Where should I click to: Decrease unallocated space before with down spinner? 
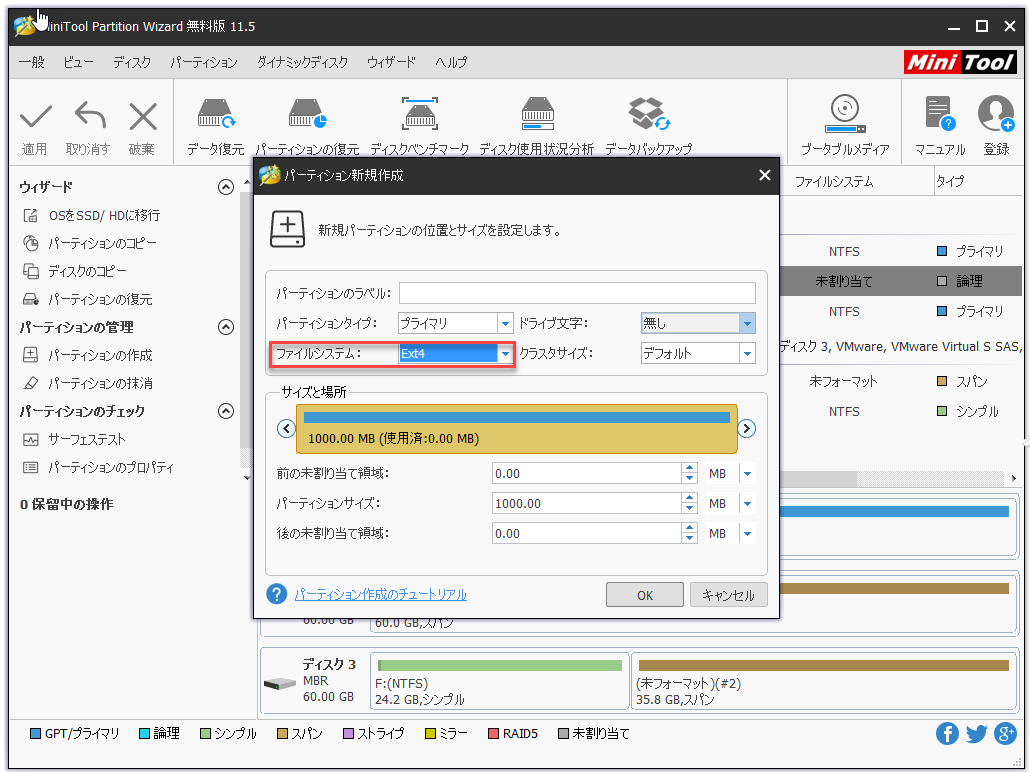pyautogui.click(x=689, y=479)
